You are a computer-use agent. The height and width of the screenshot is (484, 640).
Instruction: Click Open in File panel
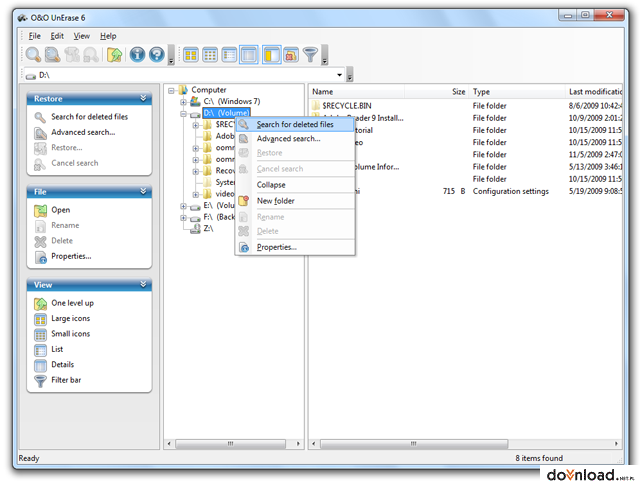pyautogui.click(x=60, y=210)
